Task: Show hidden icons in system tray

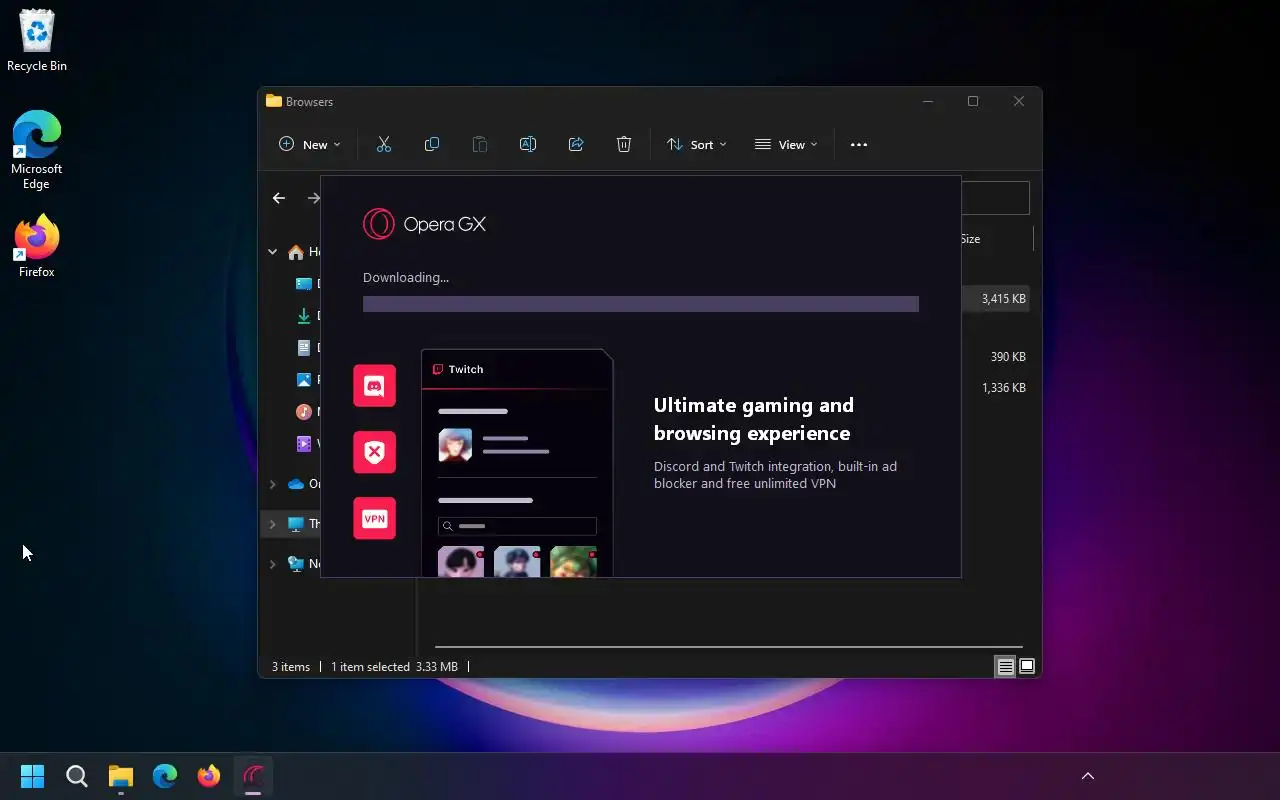Action: pyautogui.click(x=1088, y=776)
